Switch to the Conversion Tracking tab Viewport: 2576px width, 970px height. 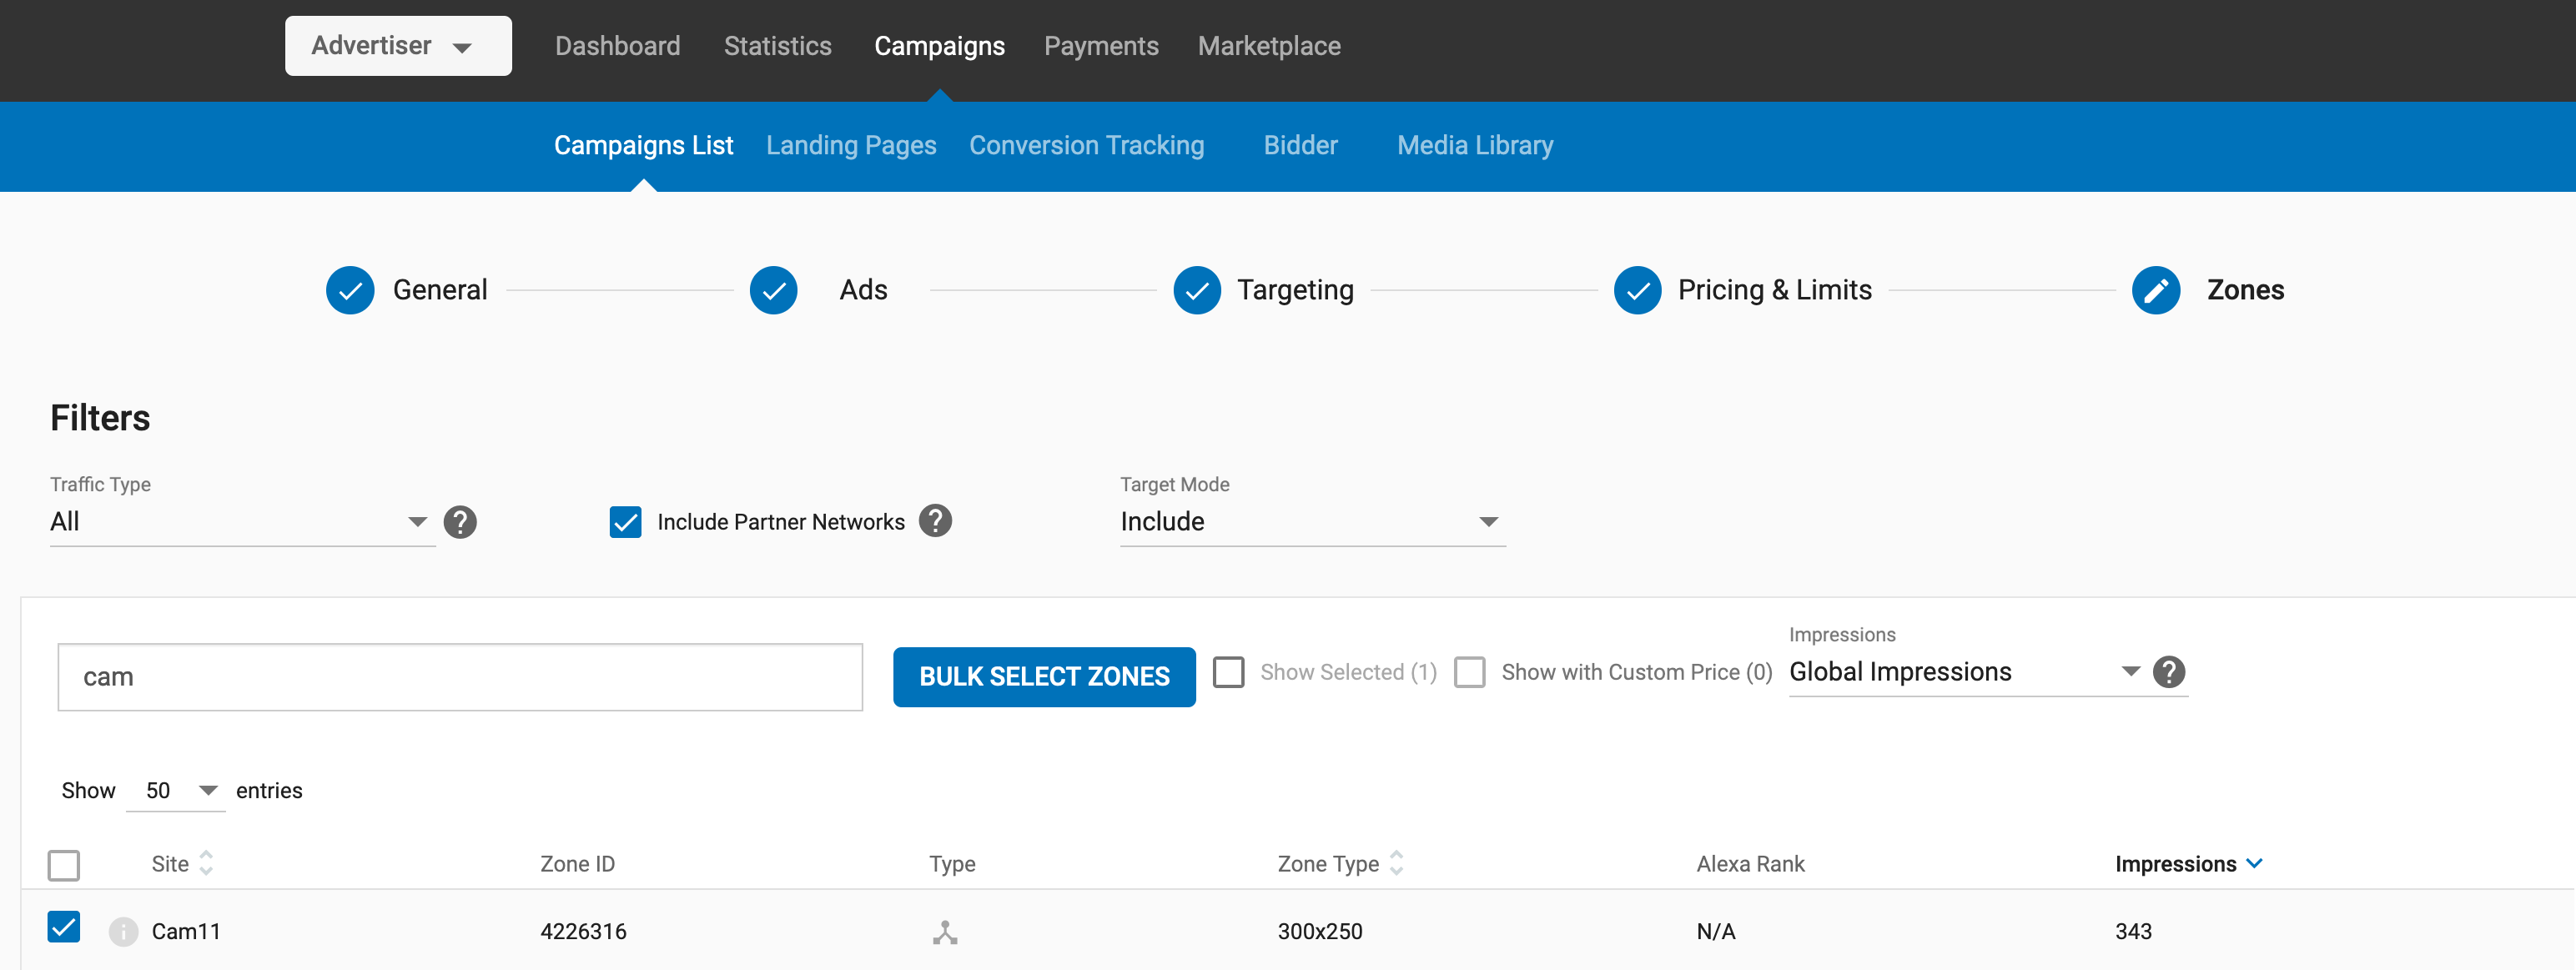tap(1086, 145)
